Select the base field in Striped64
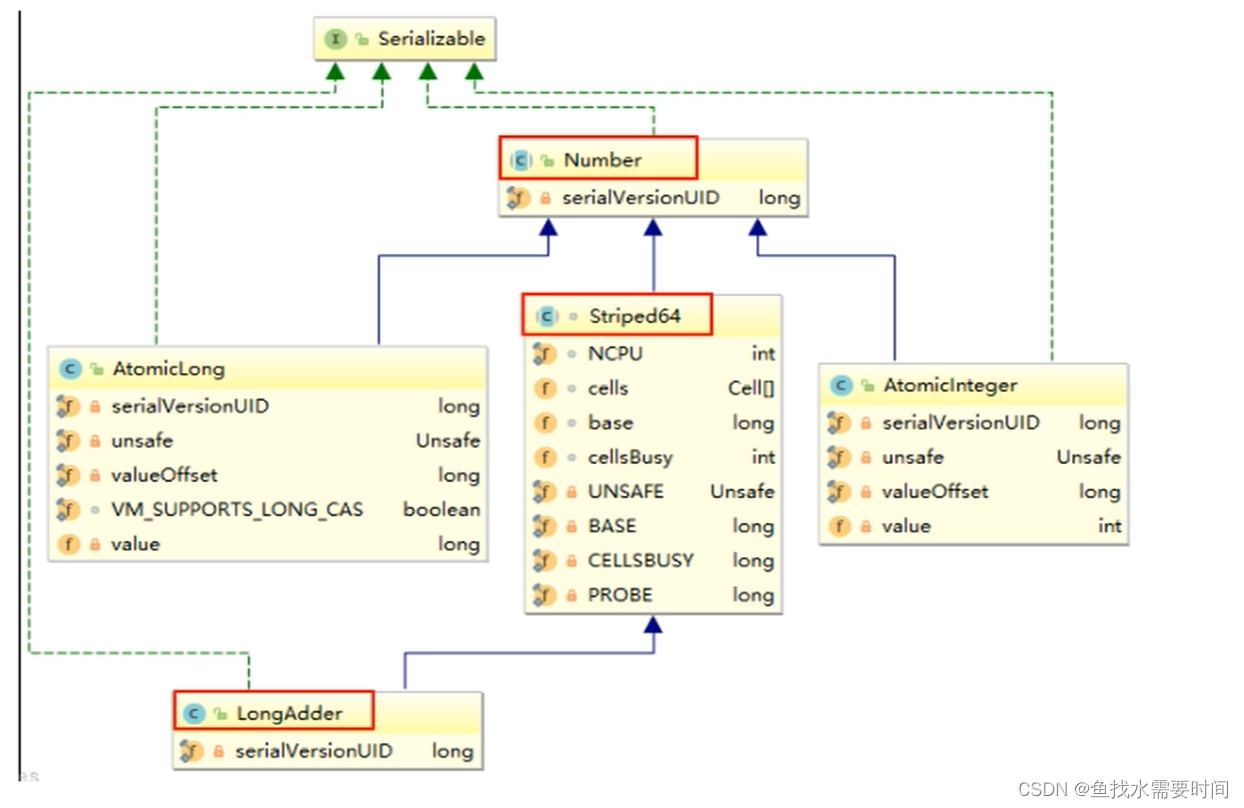This screenshot has height=808, width=1244. 610,423
